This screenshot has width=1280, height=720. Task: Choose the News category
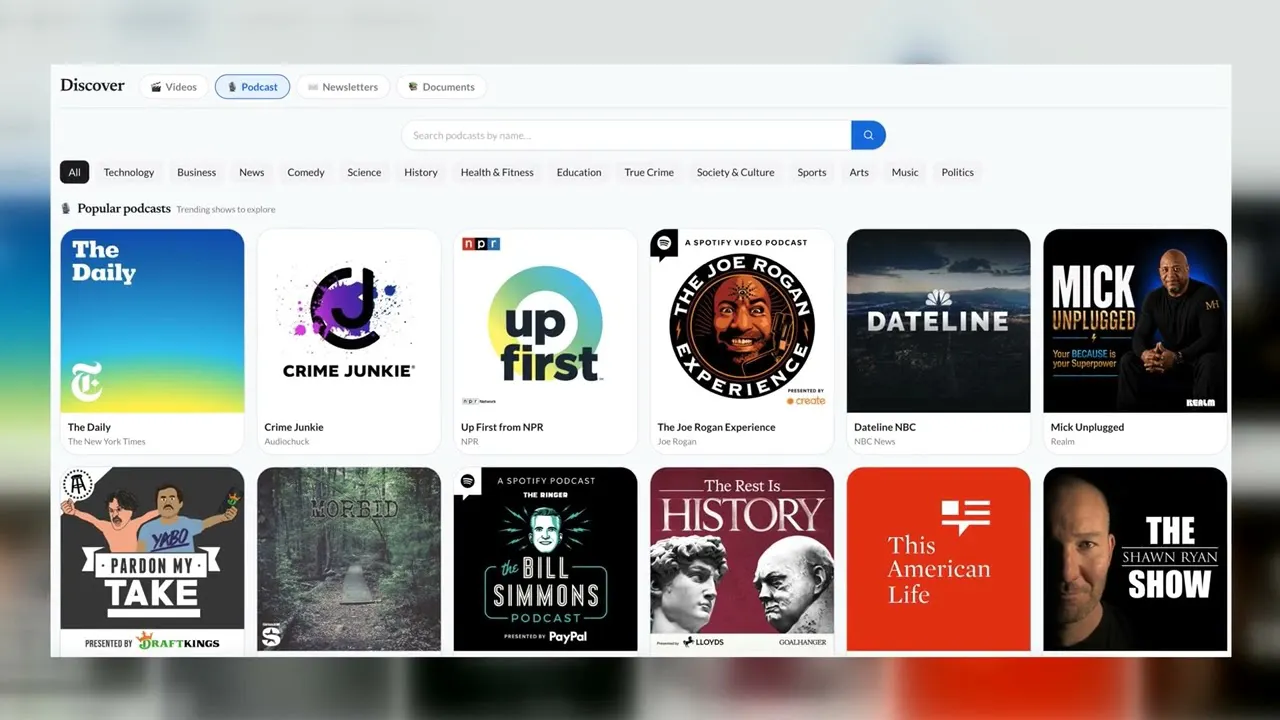coord(252,172)
